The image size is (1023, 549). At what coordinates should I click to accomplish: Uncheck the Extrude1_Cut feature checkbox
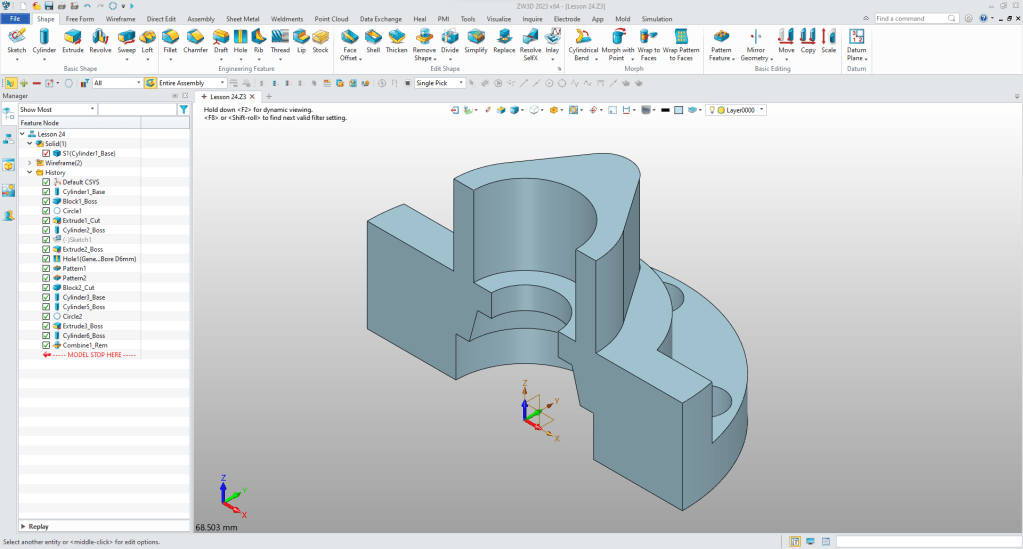pos(46,220)
